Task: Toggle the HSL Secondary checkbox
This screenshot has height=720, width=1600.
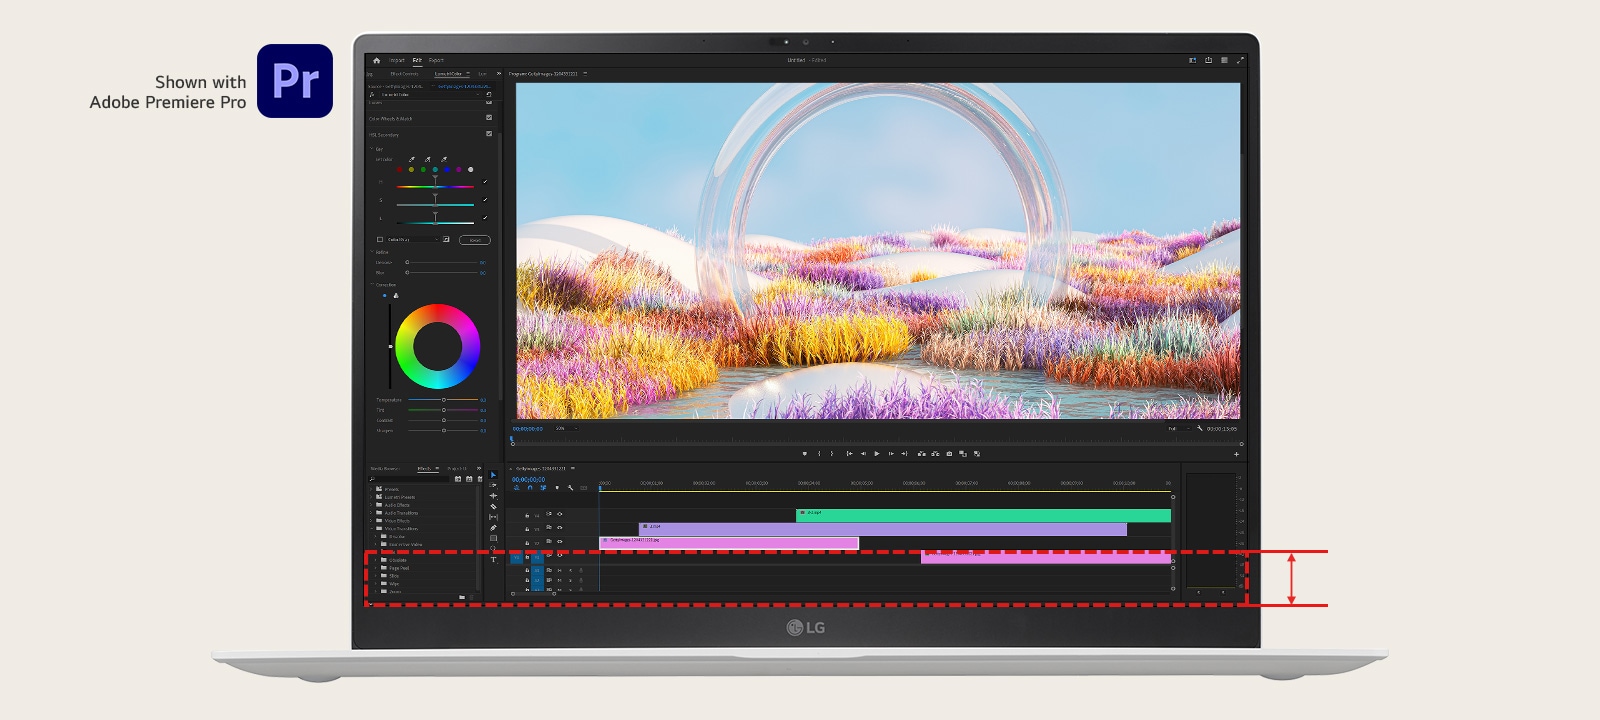Action: pyautogui.click(x=489, y=133)
